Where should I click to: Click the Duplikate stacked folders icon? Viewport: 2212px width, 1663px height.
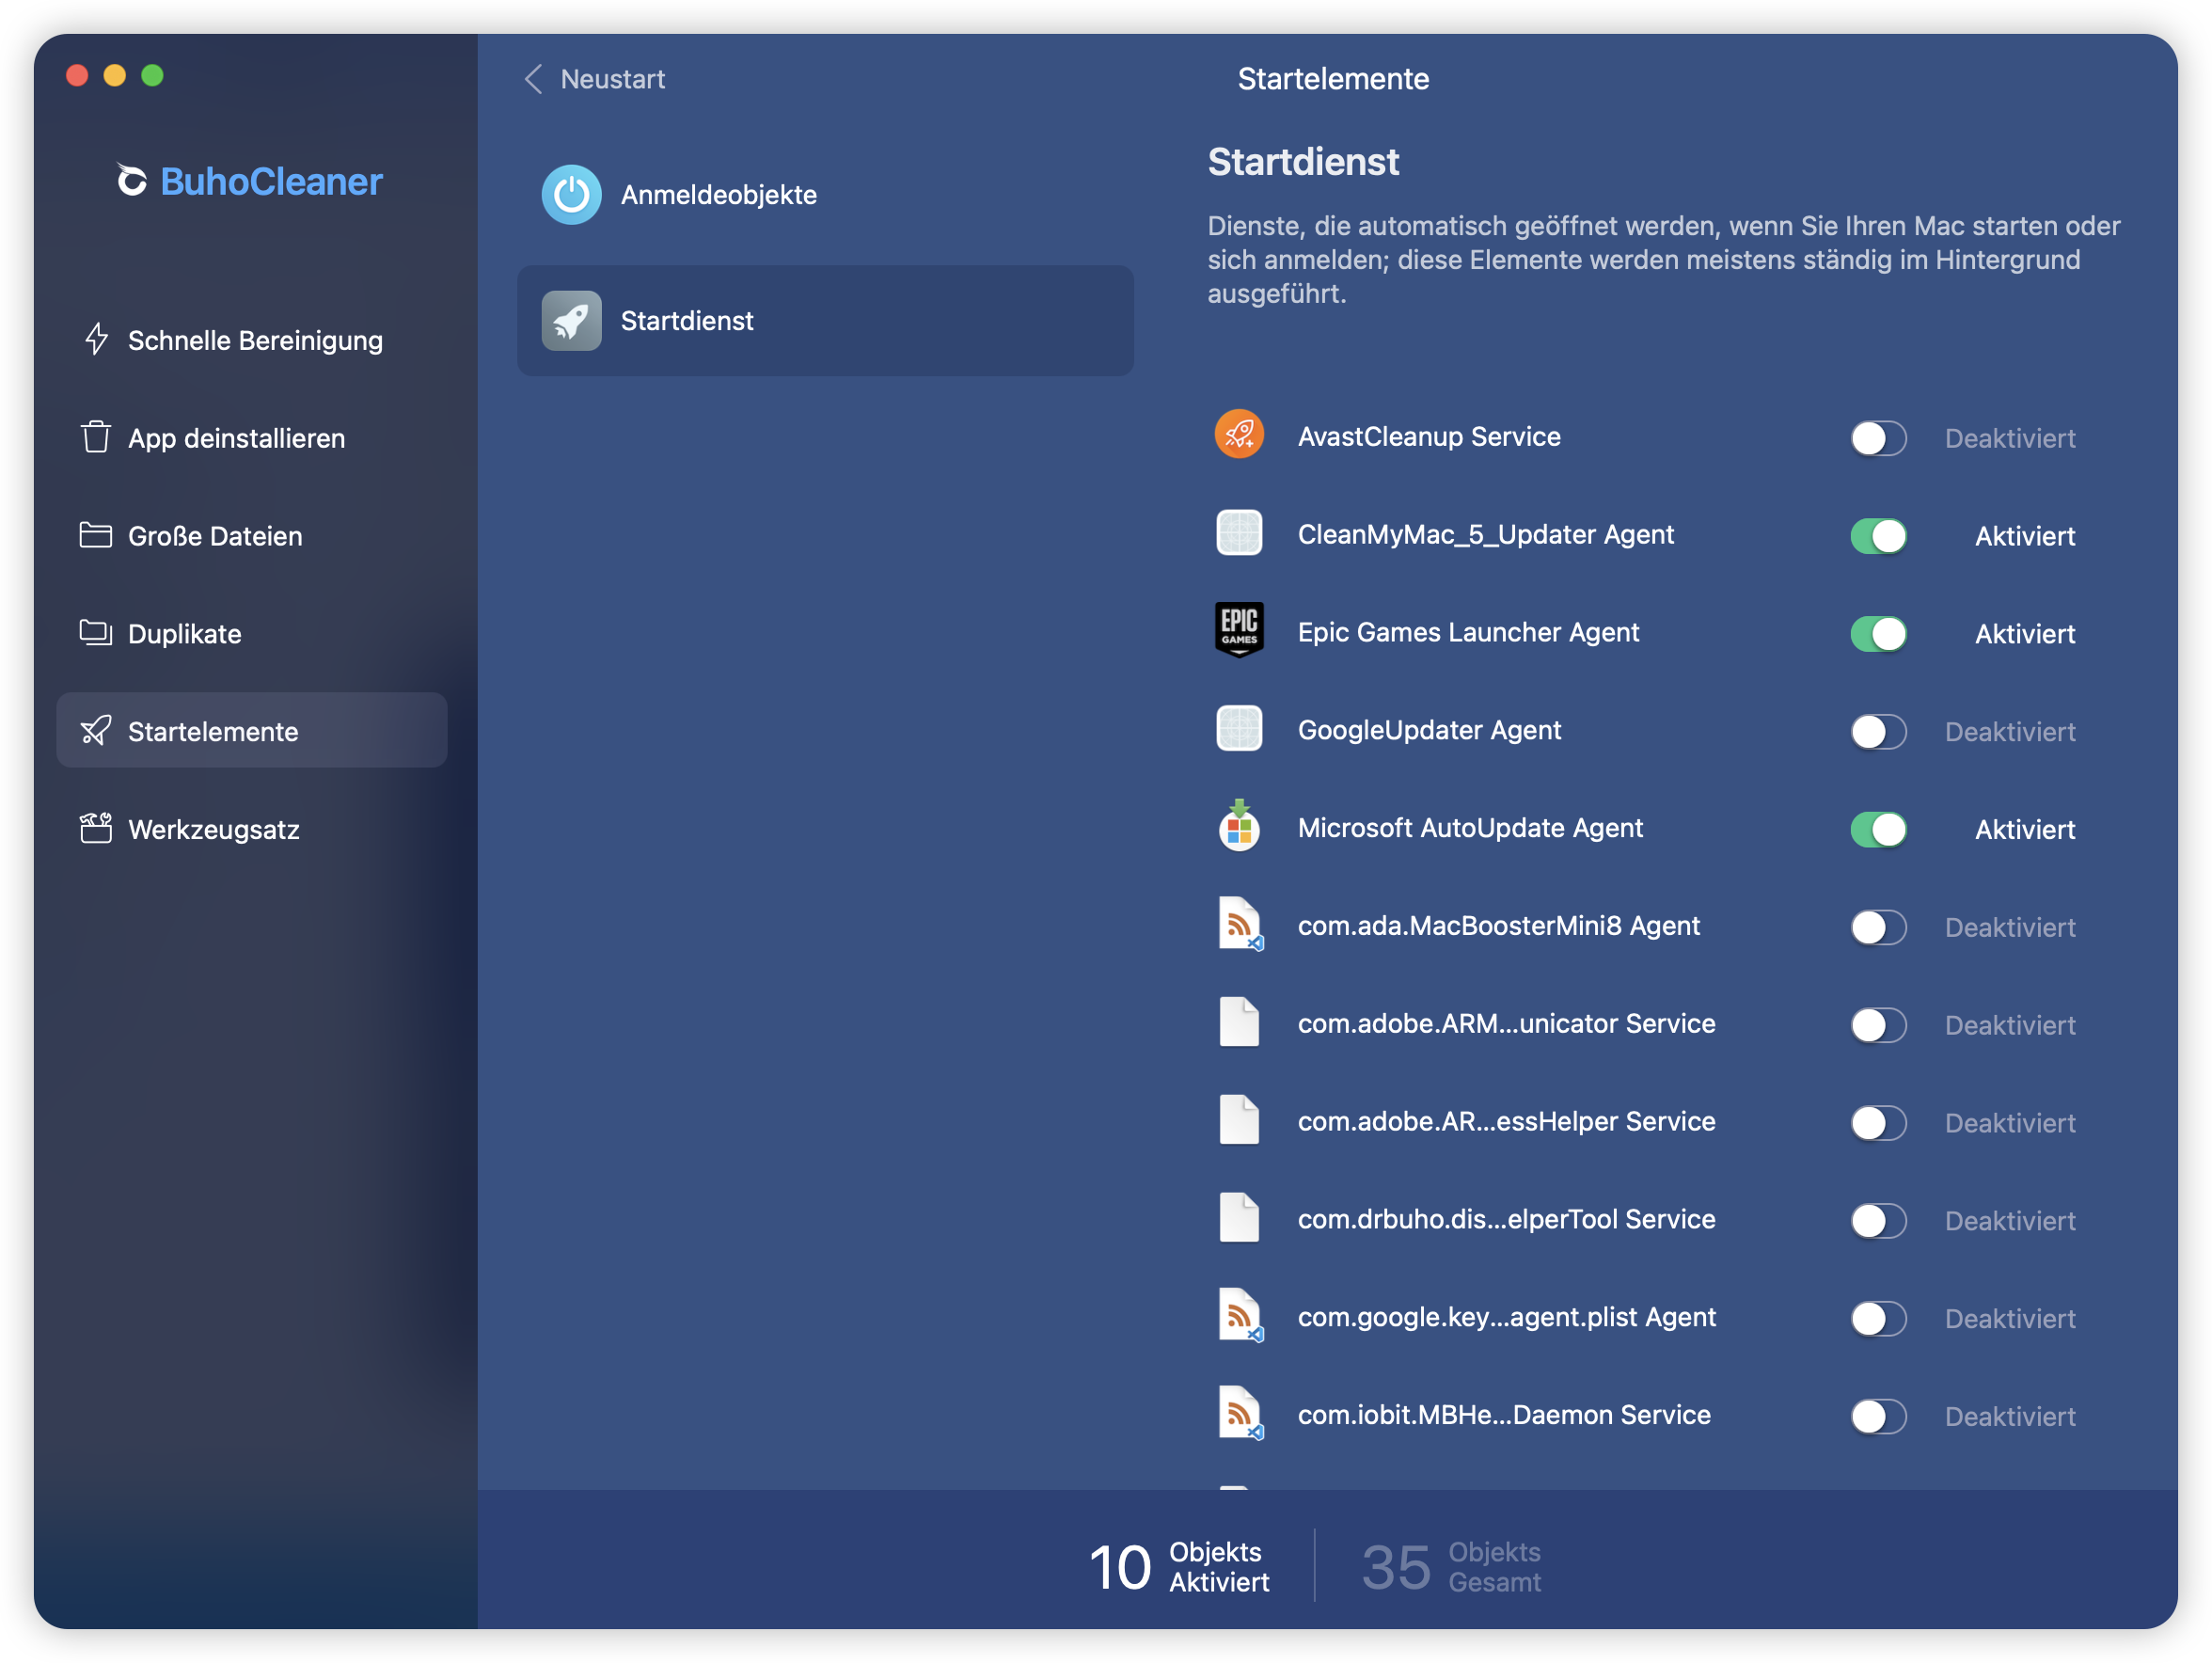pos(96,633)
